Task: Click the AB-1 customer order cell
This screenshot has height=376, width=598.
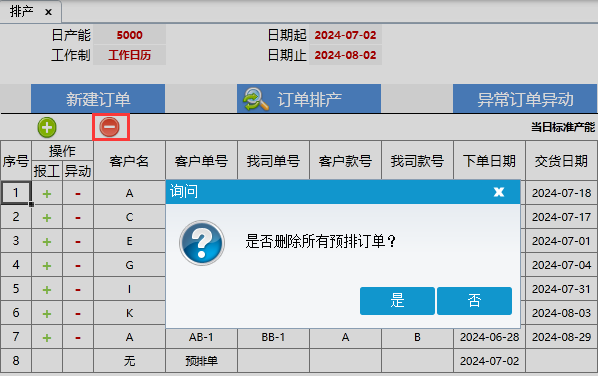Action: click(201, 337)
